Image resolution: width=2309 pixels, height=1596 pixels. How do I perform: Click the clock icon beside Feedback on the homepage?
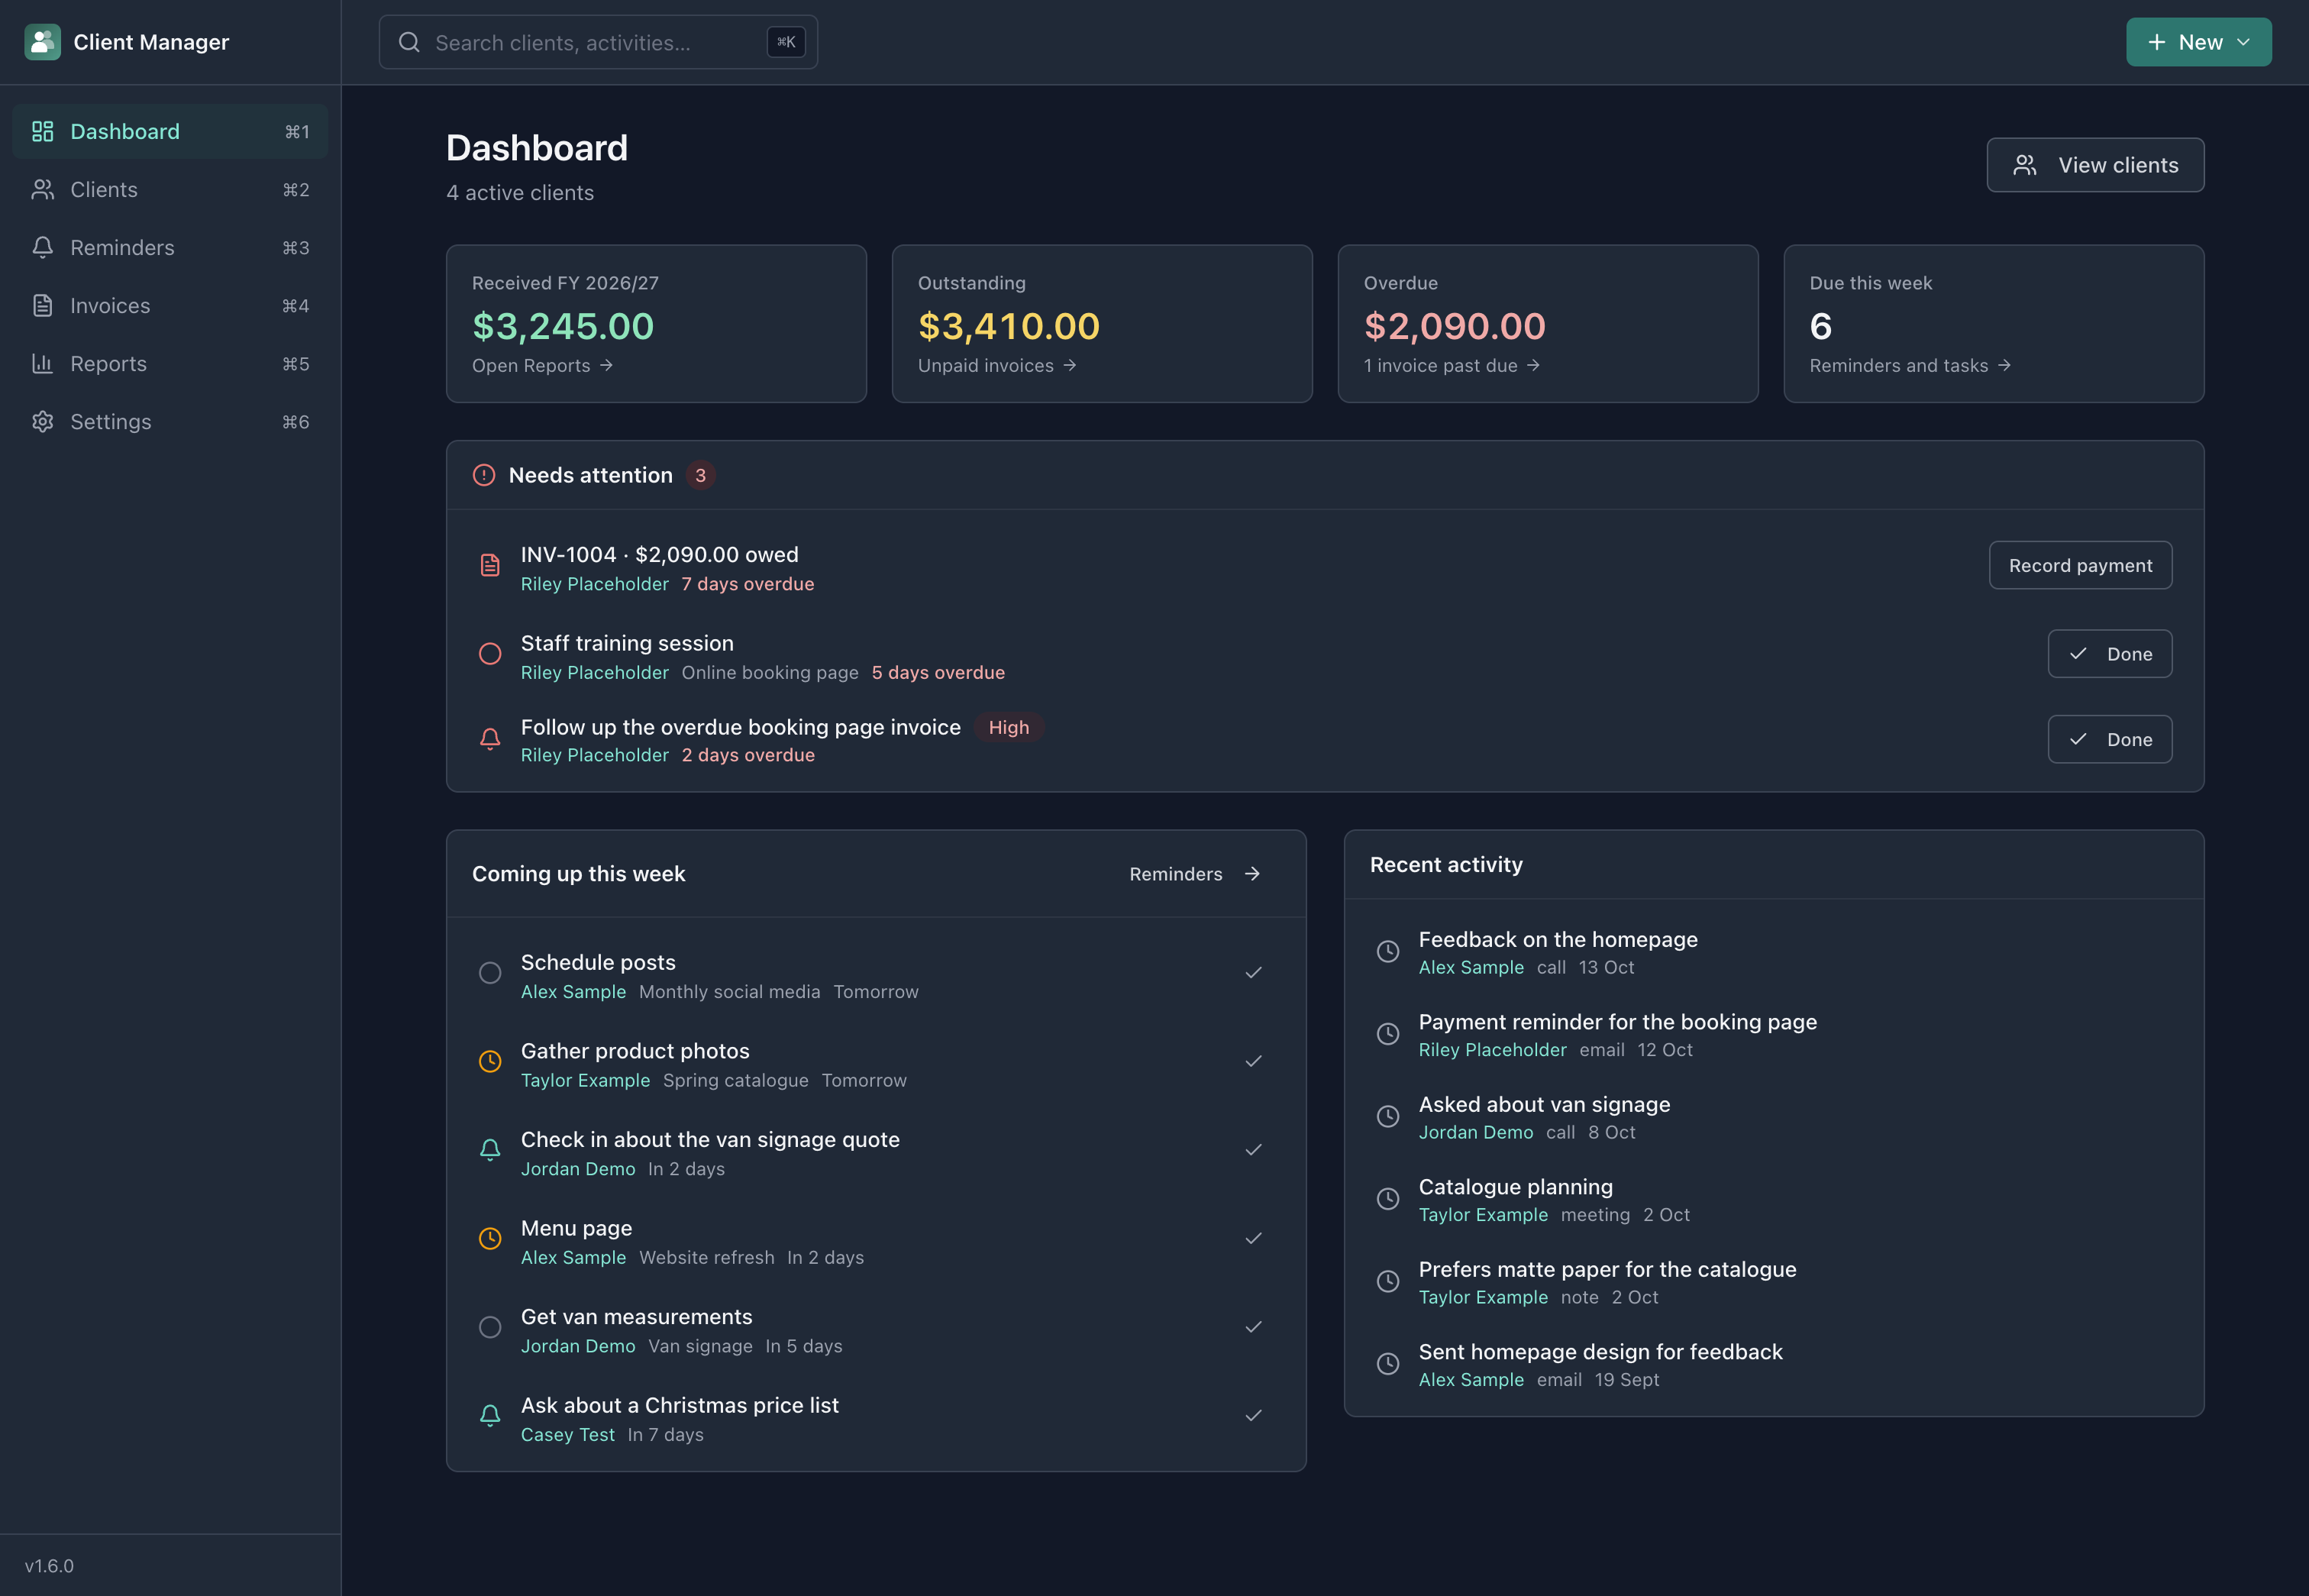point(1388,952)
